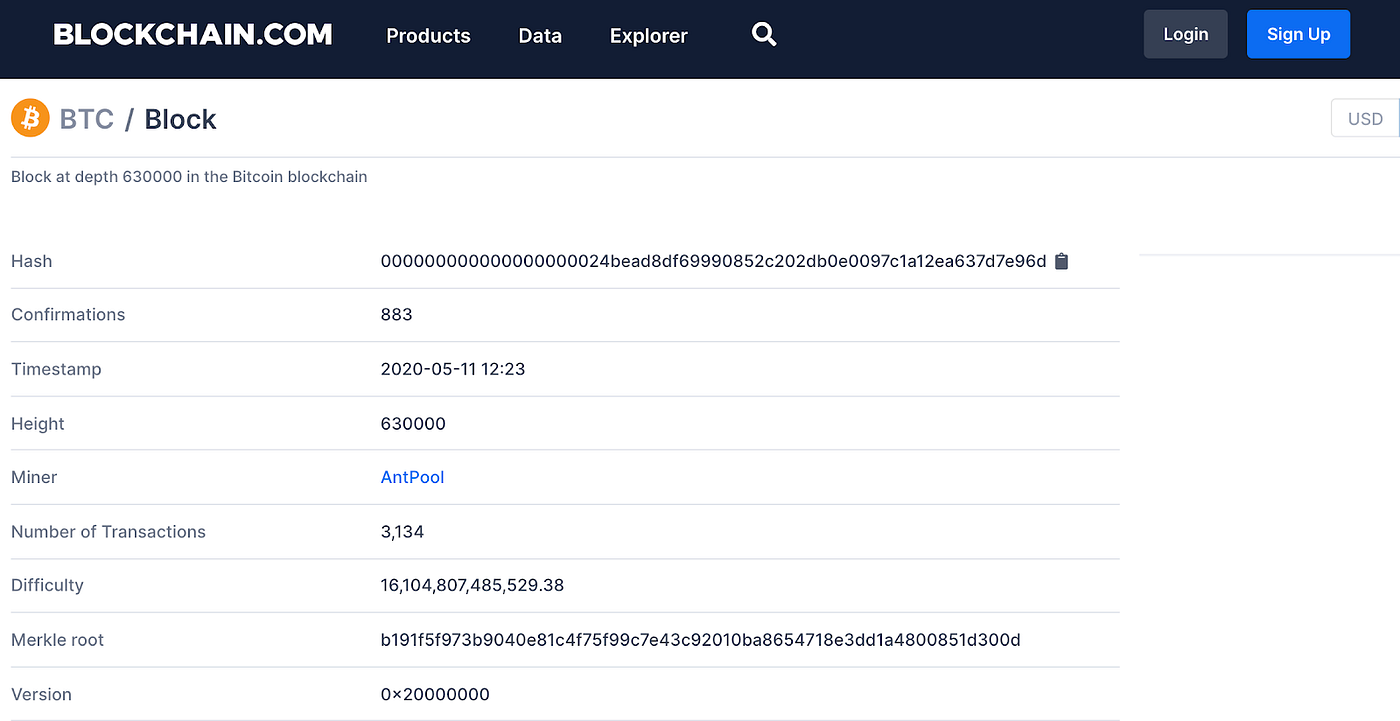Select the block hash value text

pos(713,261)
